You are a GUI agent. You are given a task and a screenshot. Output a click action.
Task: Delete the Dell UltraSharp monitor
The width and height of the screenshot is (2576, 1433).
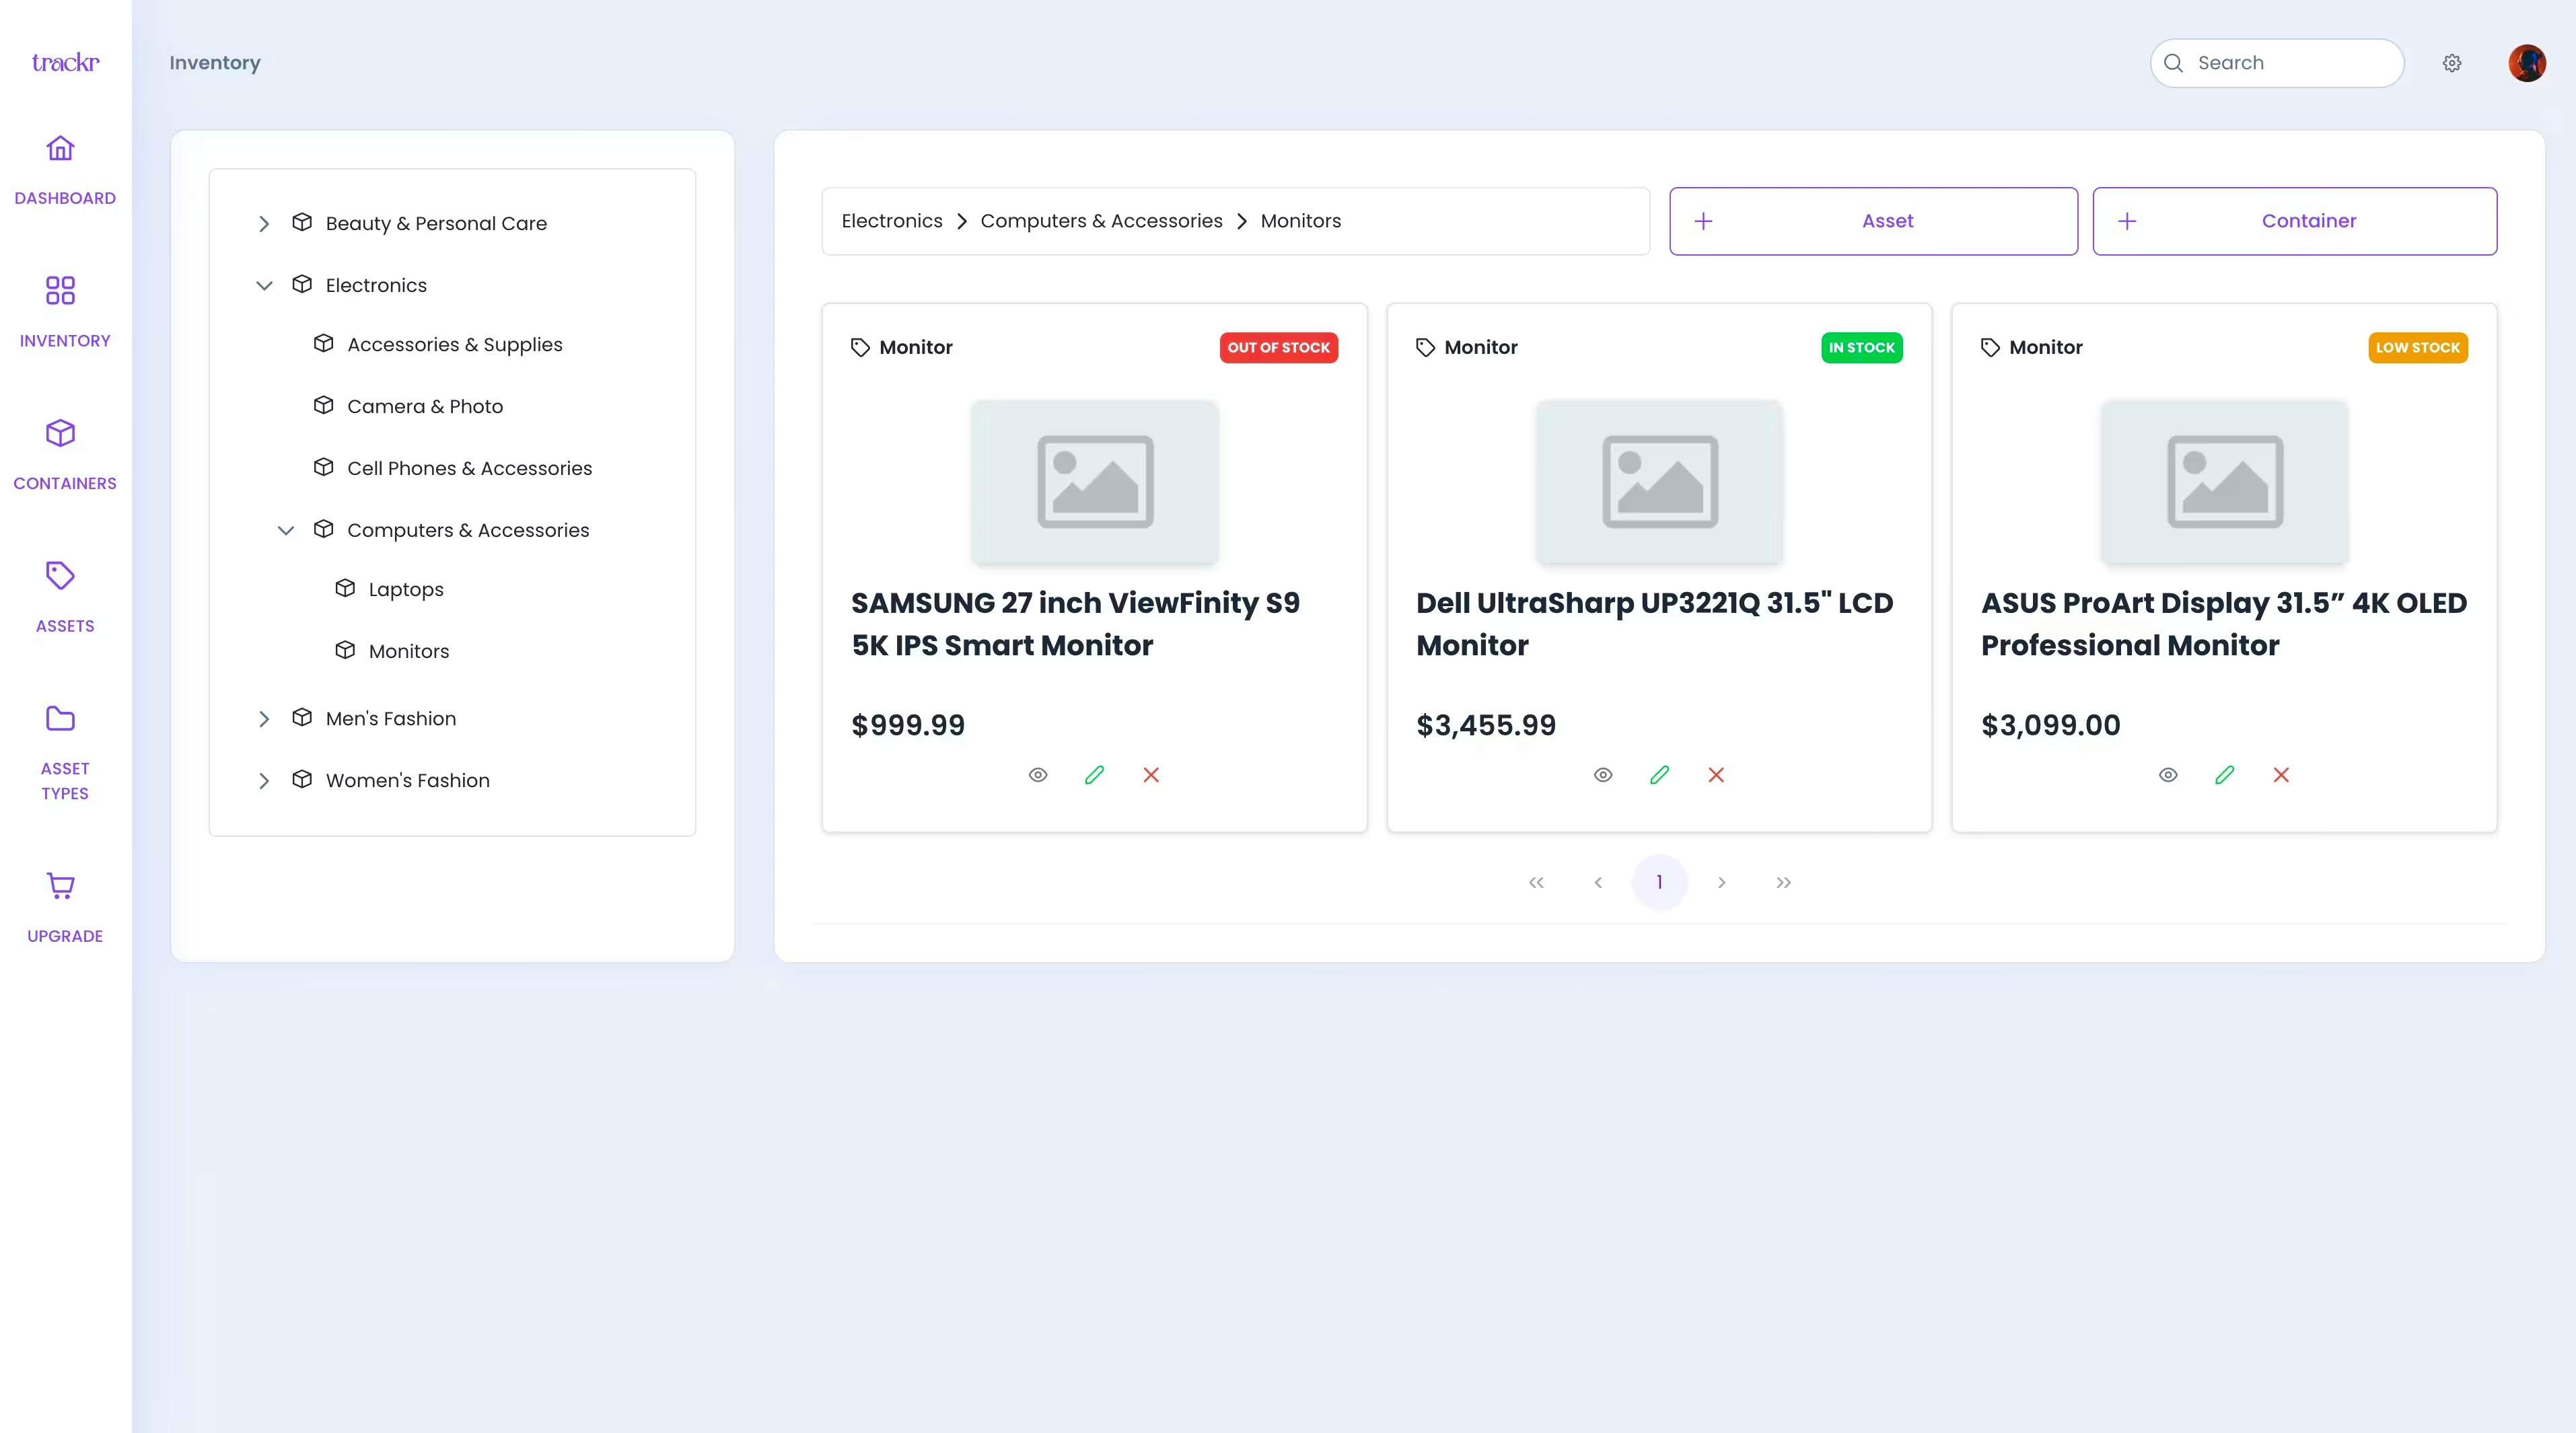point(1716,775)
